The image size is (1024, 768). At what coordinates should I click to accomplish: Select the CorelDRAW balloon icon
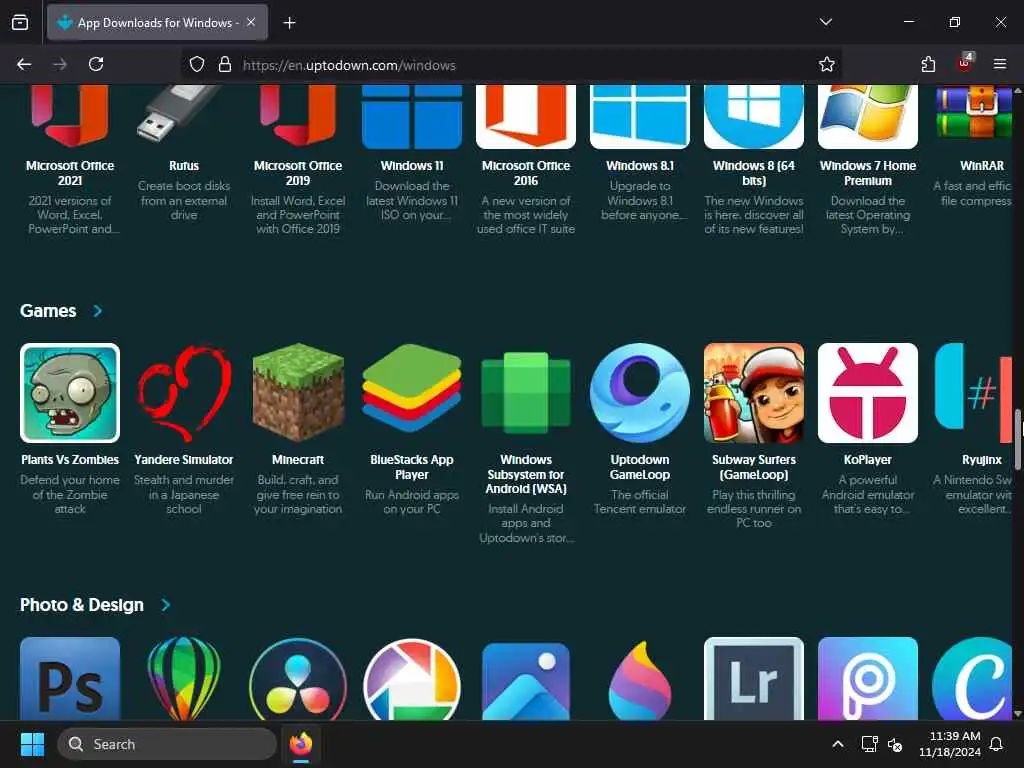184,679
